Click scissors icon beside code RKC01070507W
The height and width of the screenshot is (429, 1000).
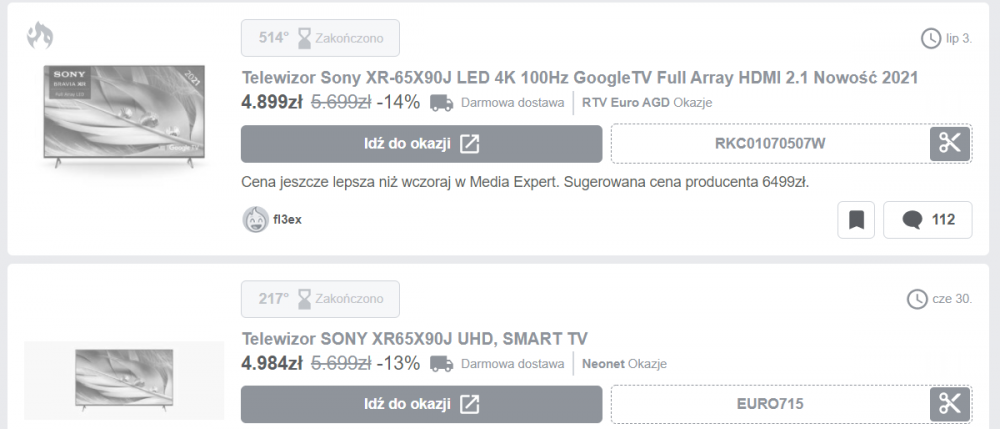pyautogui.click(x=950, y=144)
